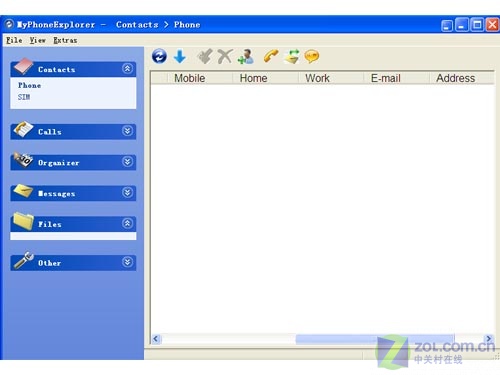Image resolution: width=500 pixels, height=375 pixels.
Task: Expand the Calls panel chevron
Action: [127, 131]
